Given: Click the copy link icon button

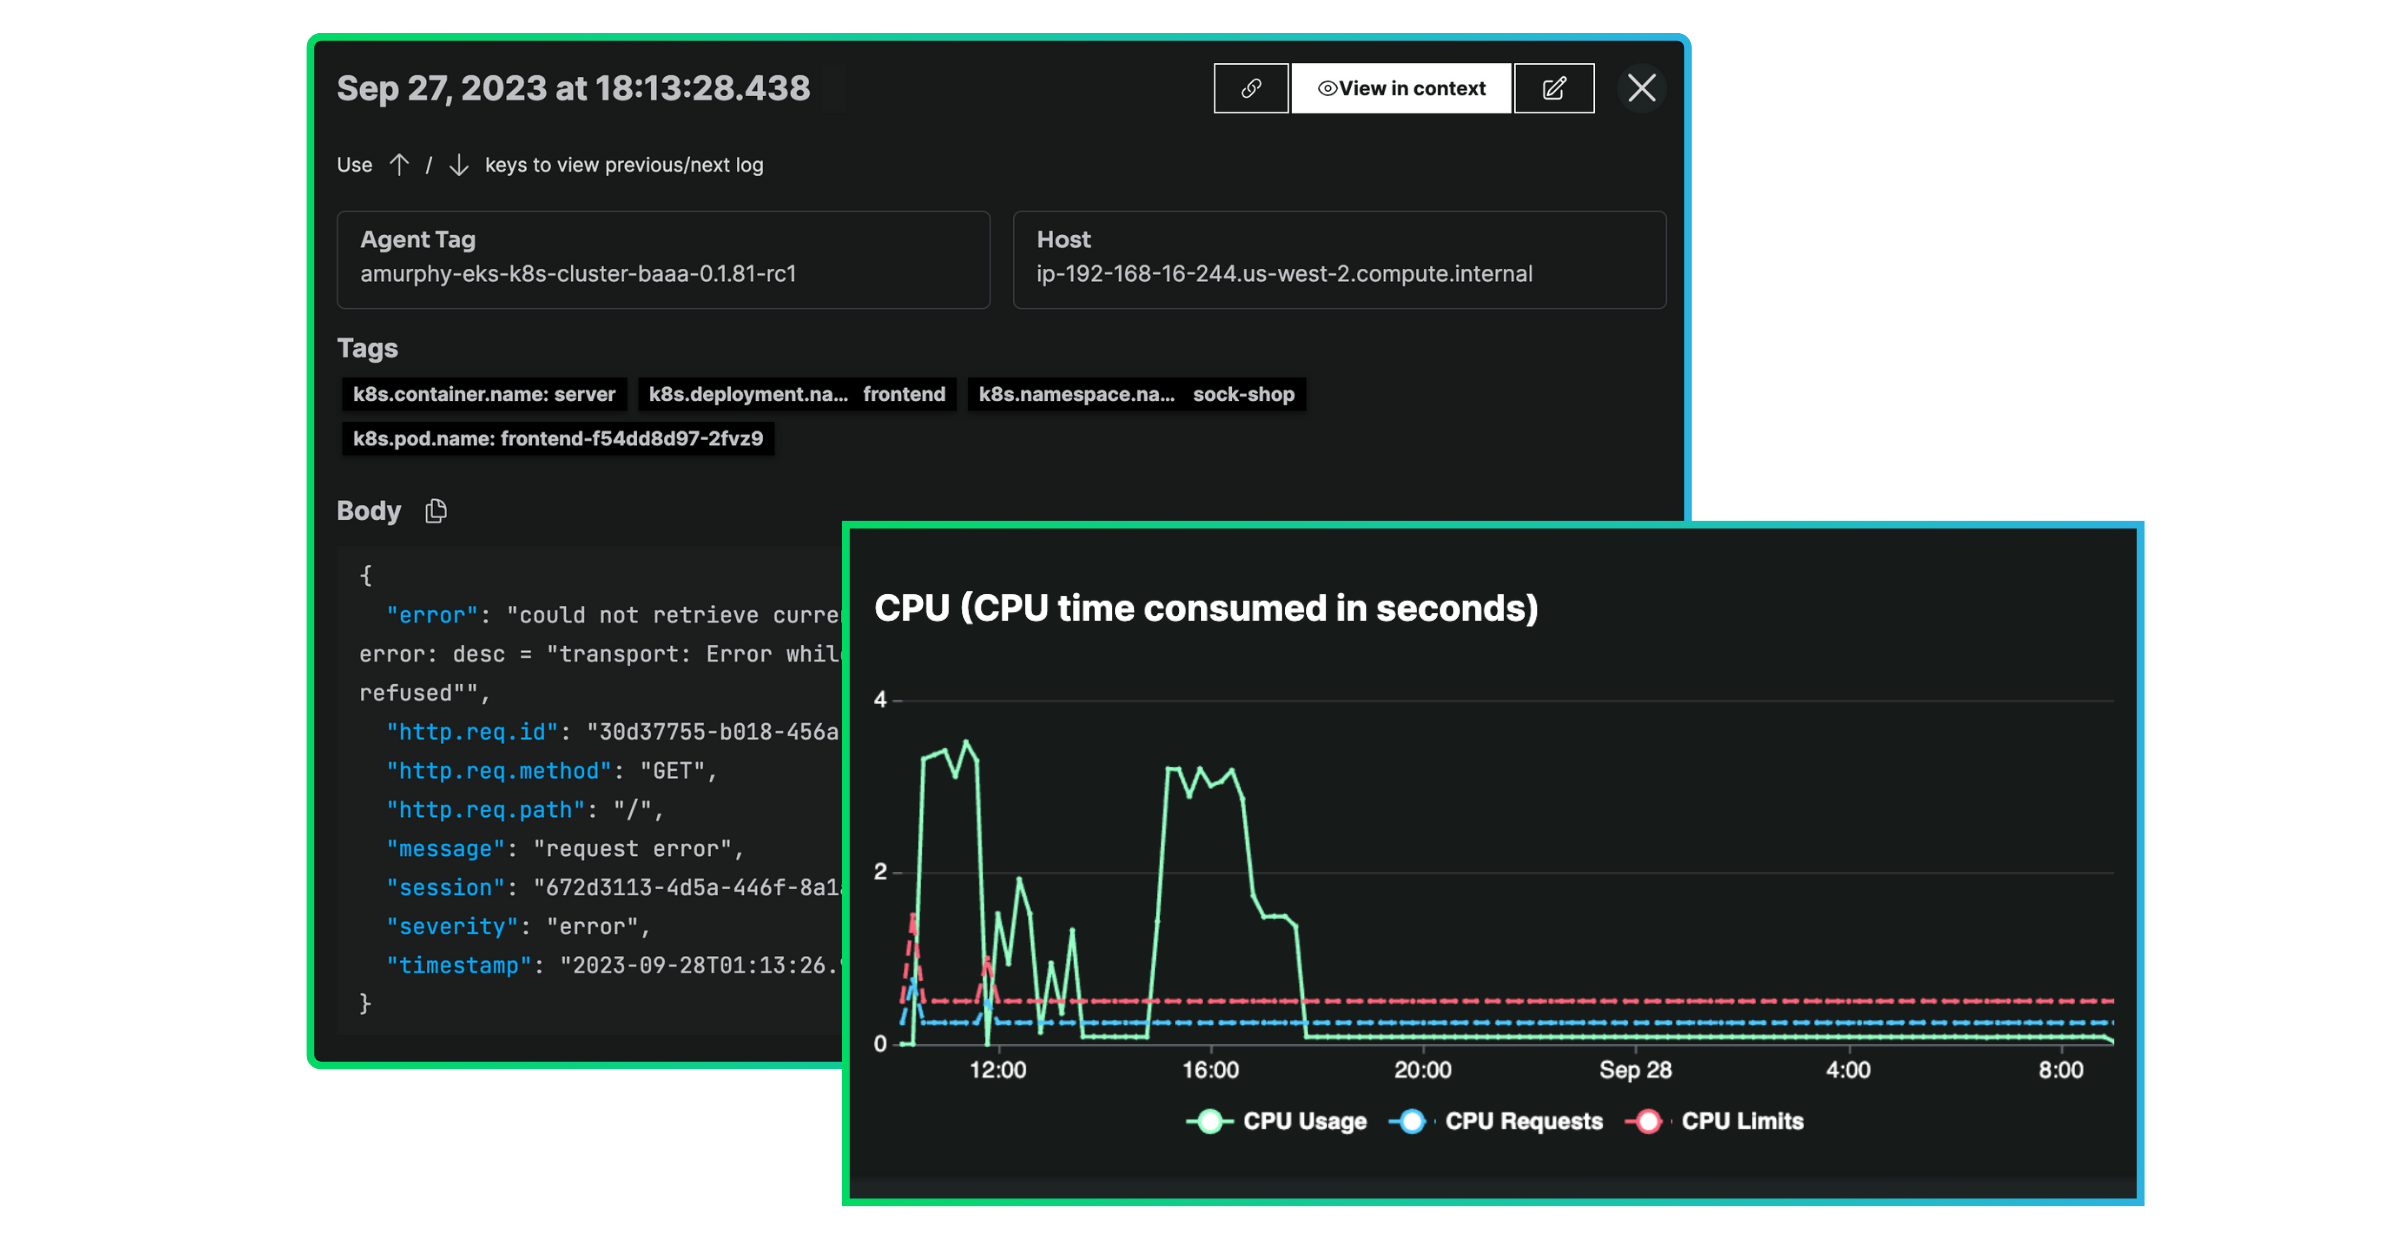Looking at the screenshot, I should (1250, 89).
